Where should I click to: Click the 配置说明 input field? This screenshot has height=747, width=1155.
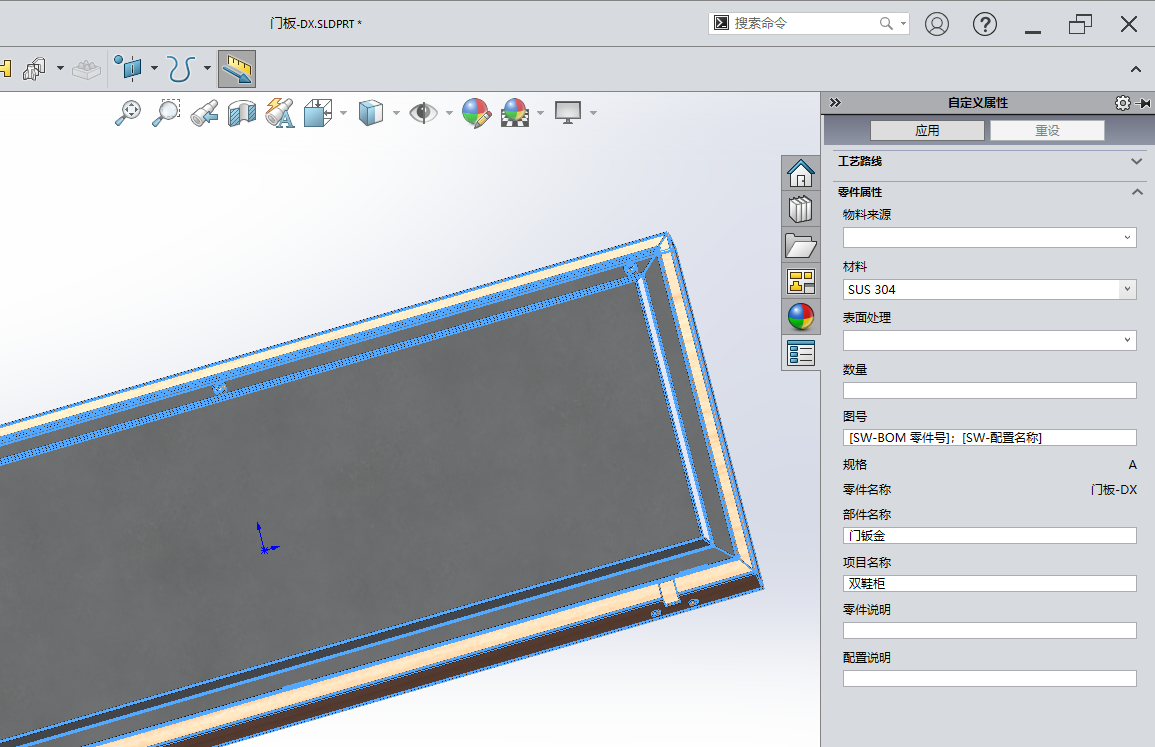point(989,678)
